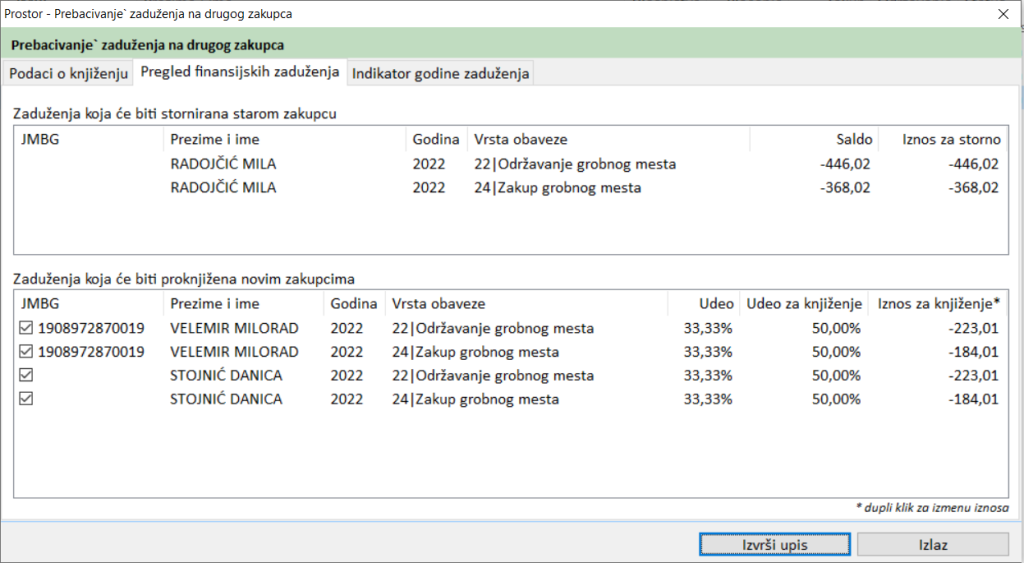Uncheck Velemir Milorad's Održavanje grobnog mesta row

pos(26,328)
